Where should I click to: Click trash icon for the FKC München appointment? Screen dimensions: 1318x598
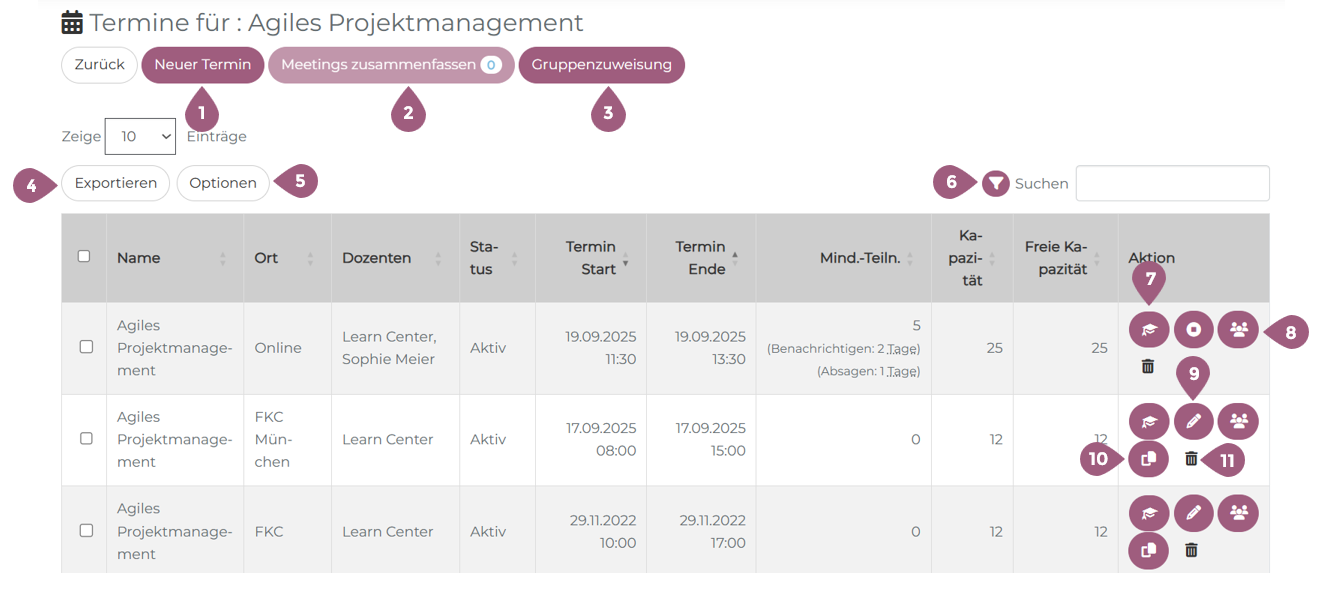pos(1191,459)
